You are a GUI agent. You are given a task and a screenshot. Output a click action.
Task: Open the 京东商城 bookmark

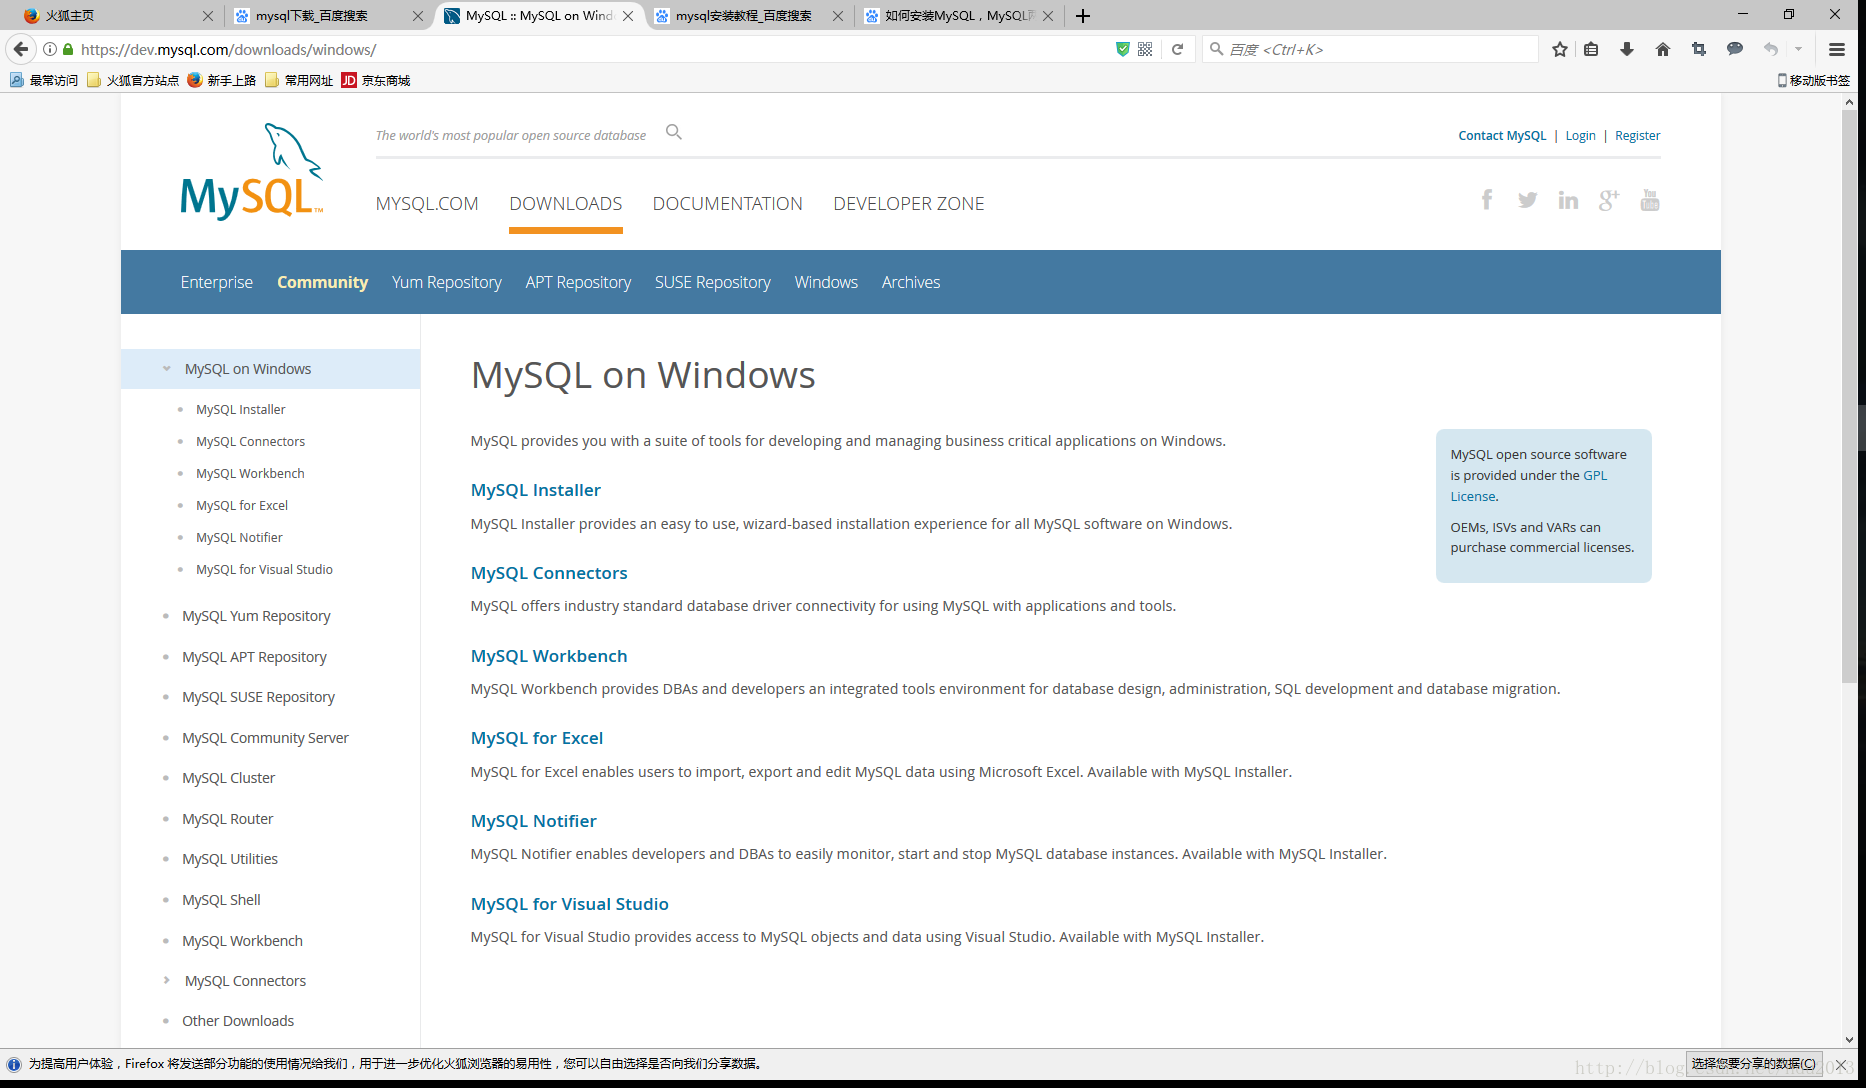tap(376, 80)
